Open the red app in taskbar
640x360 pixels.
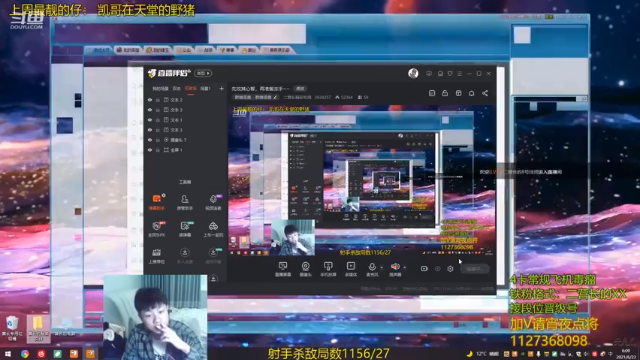click(x=41, y=354)
